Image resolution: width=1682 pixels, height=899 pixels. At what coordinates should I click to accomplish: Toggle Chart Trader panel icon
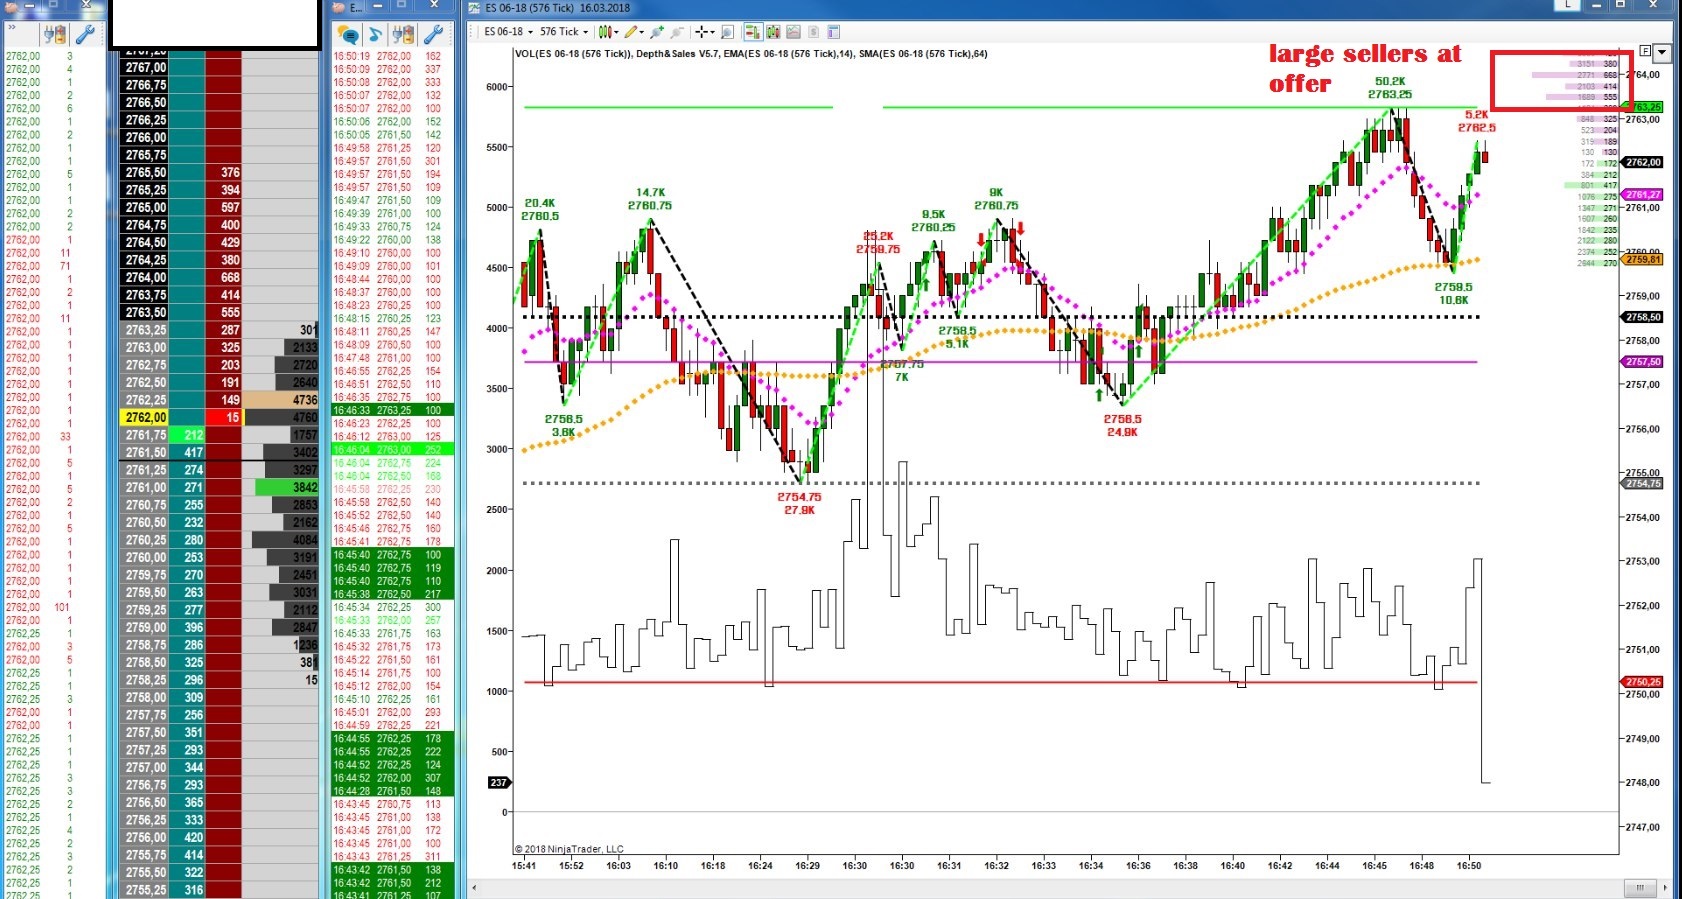[753, 32]
